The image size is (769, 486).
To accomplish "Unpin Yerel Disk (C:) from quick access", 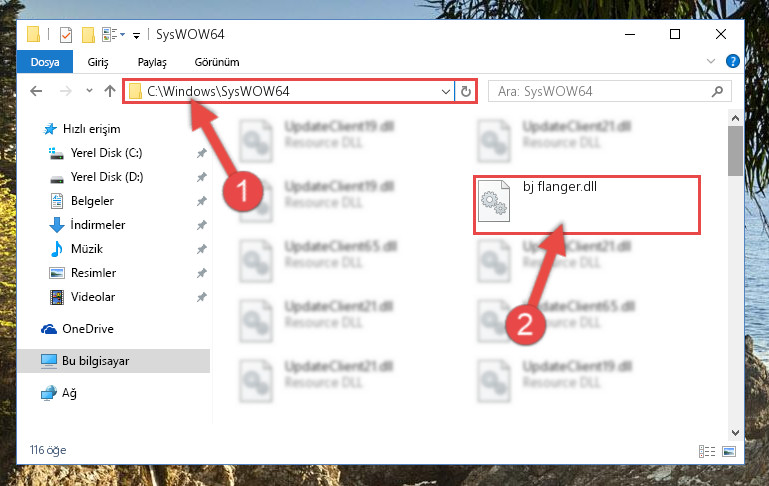I will pos(201,153).
